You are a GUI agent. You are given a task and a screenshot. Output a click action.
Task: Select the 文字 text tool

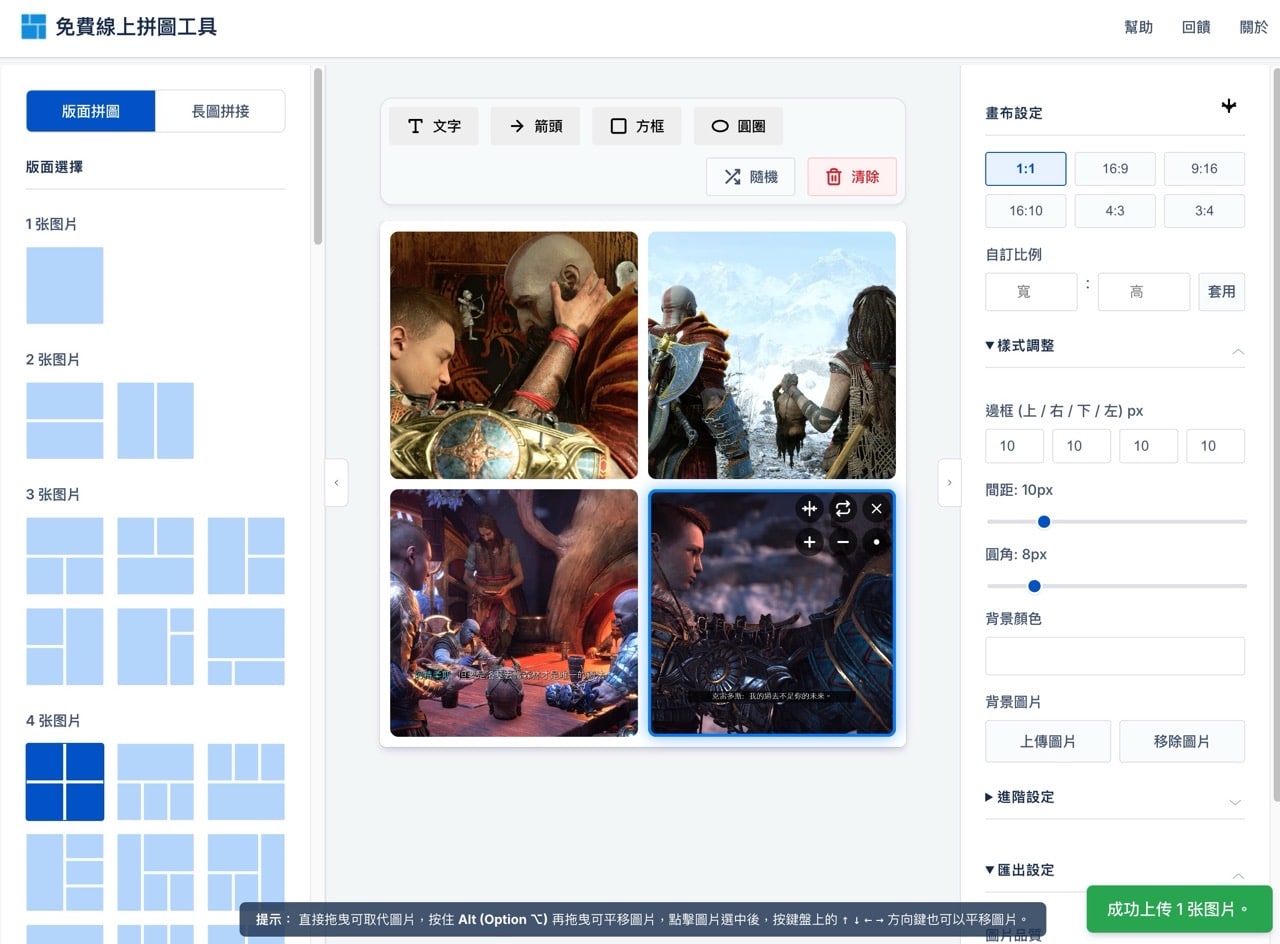434,126
